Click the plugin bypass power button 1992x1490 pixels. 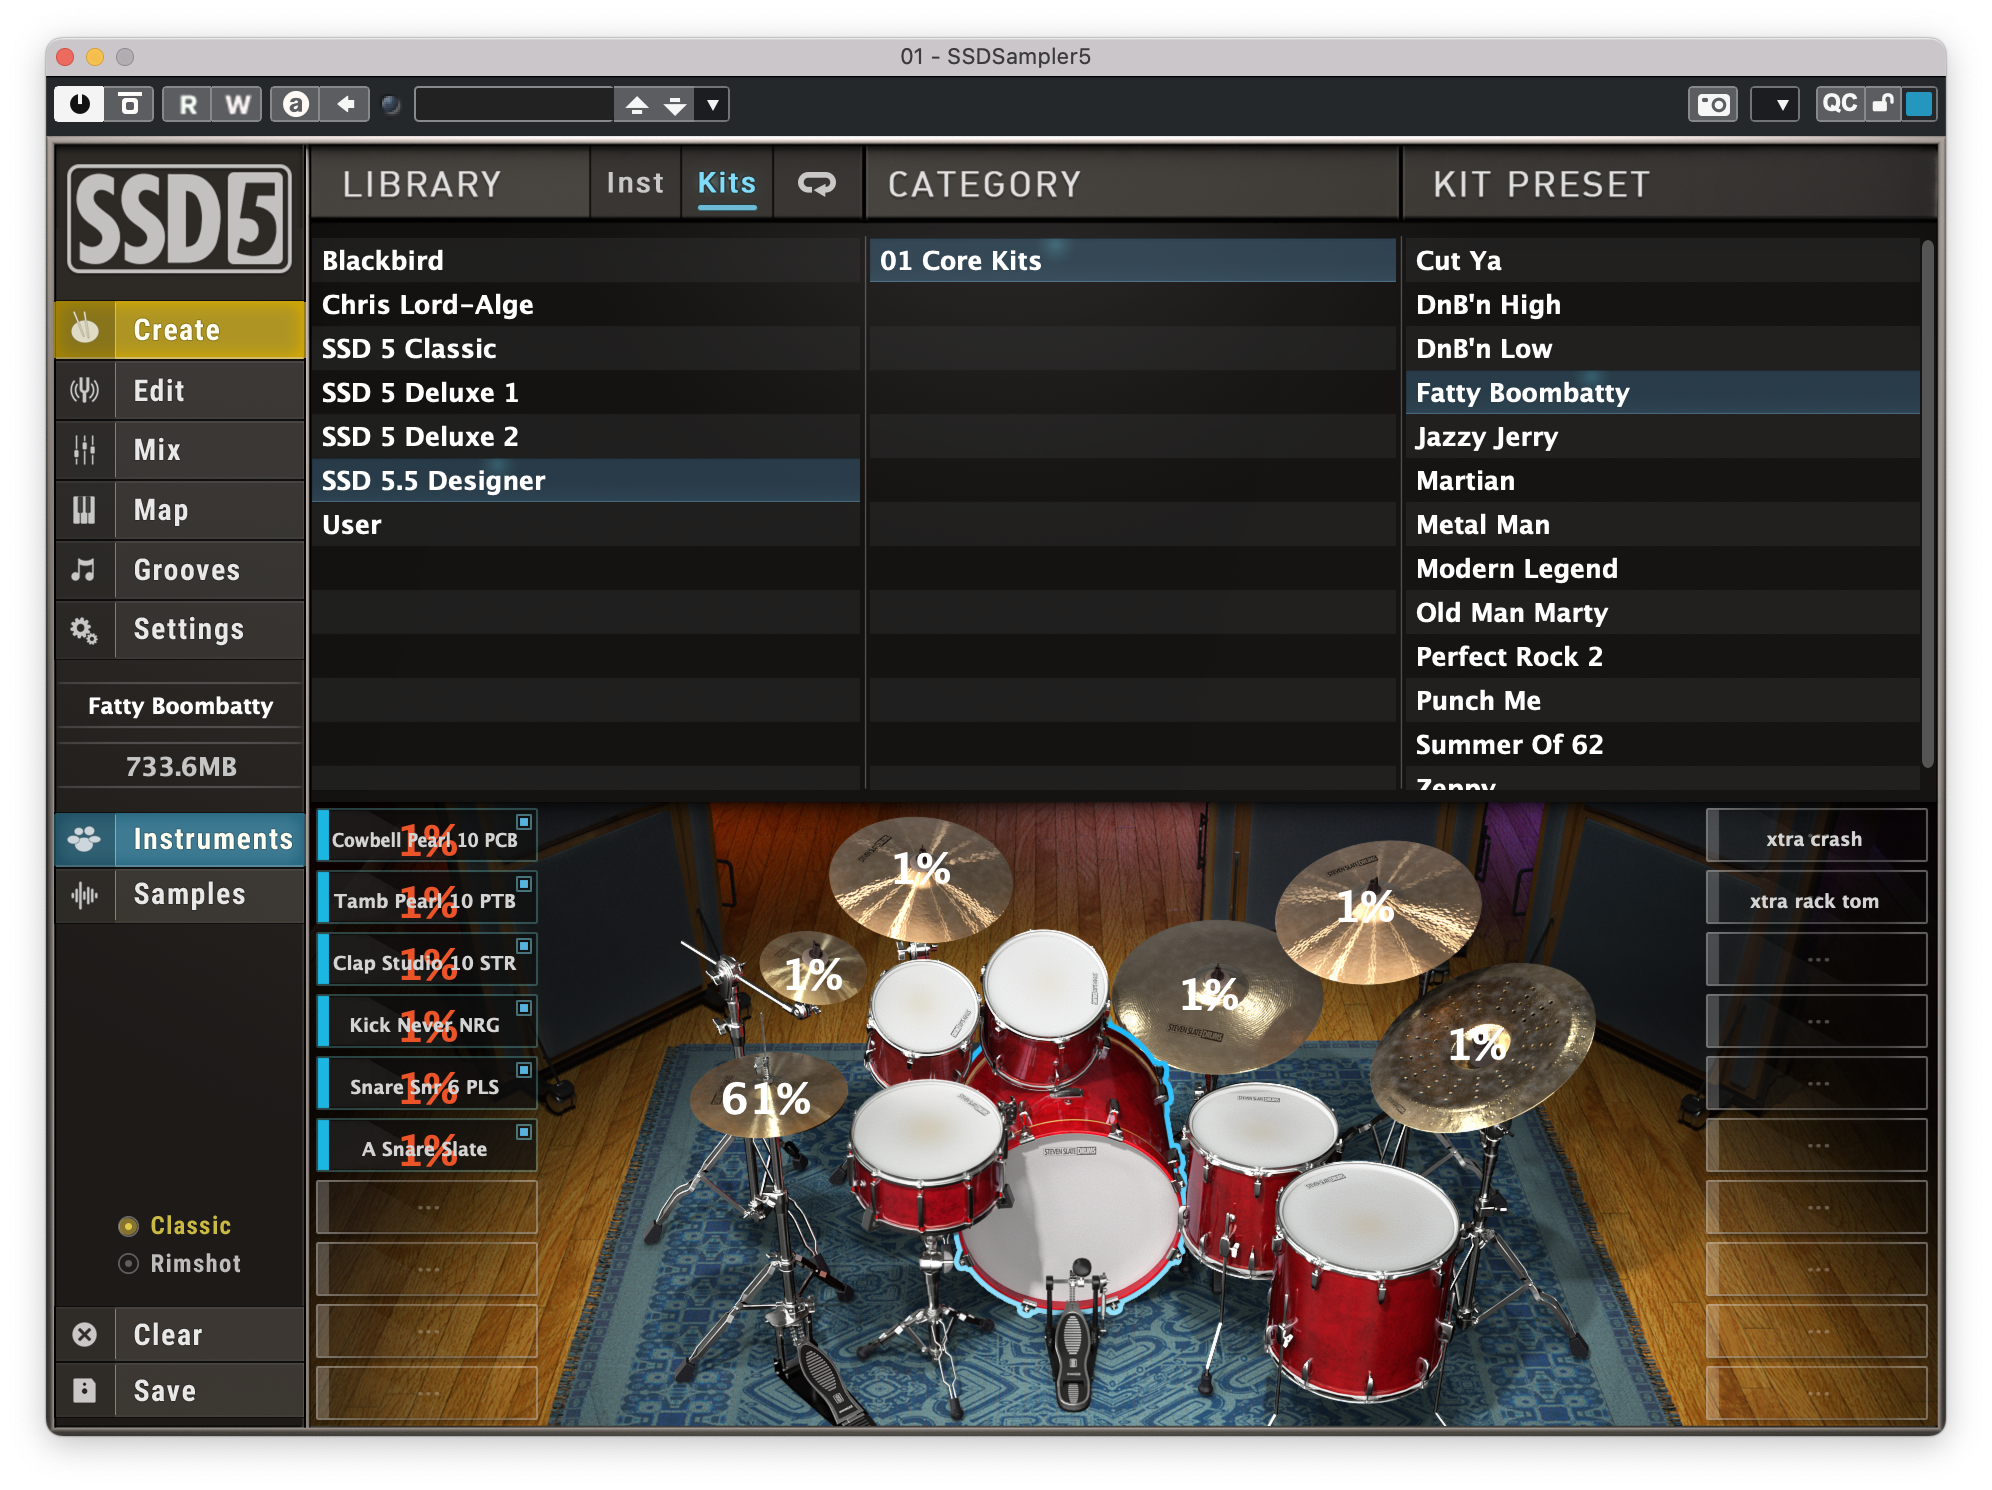coord(79,104)
